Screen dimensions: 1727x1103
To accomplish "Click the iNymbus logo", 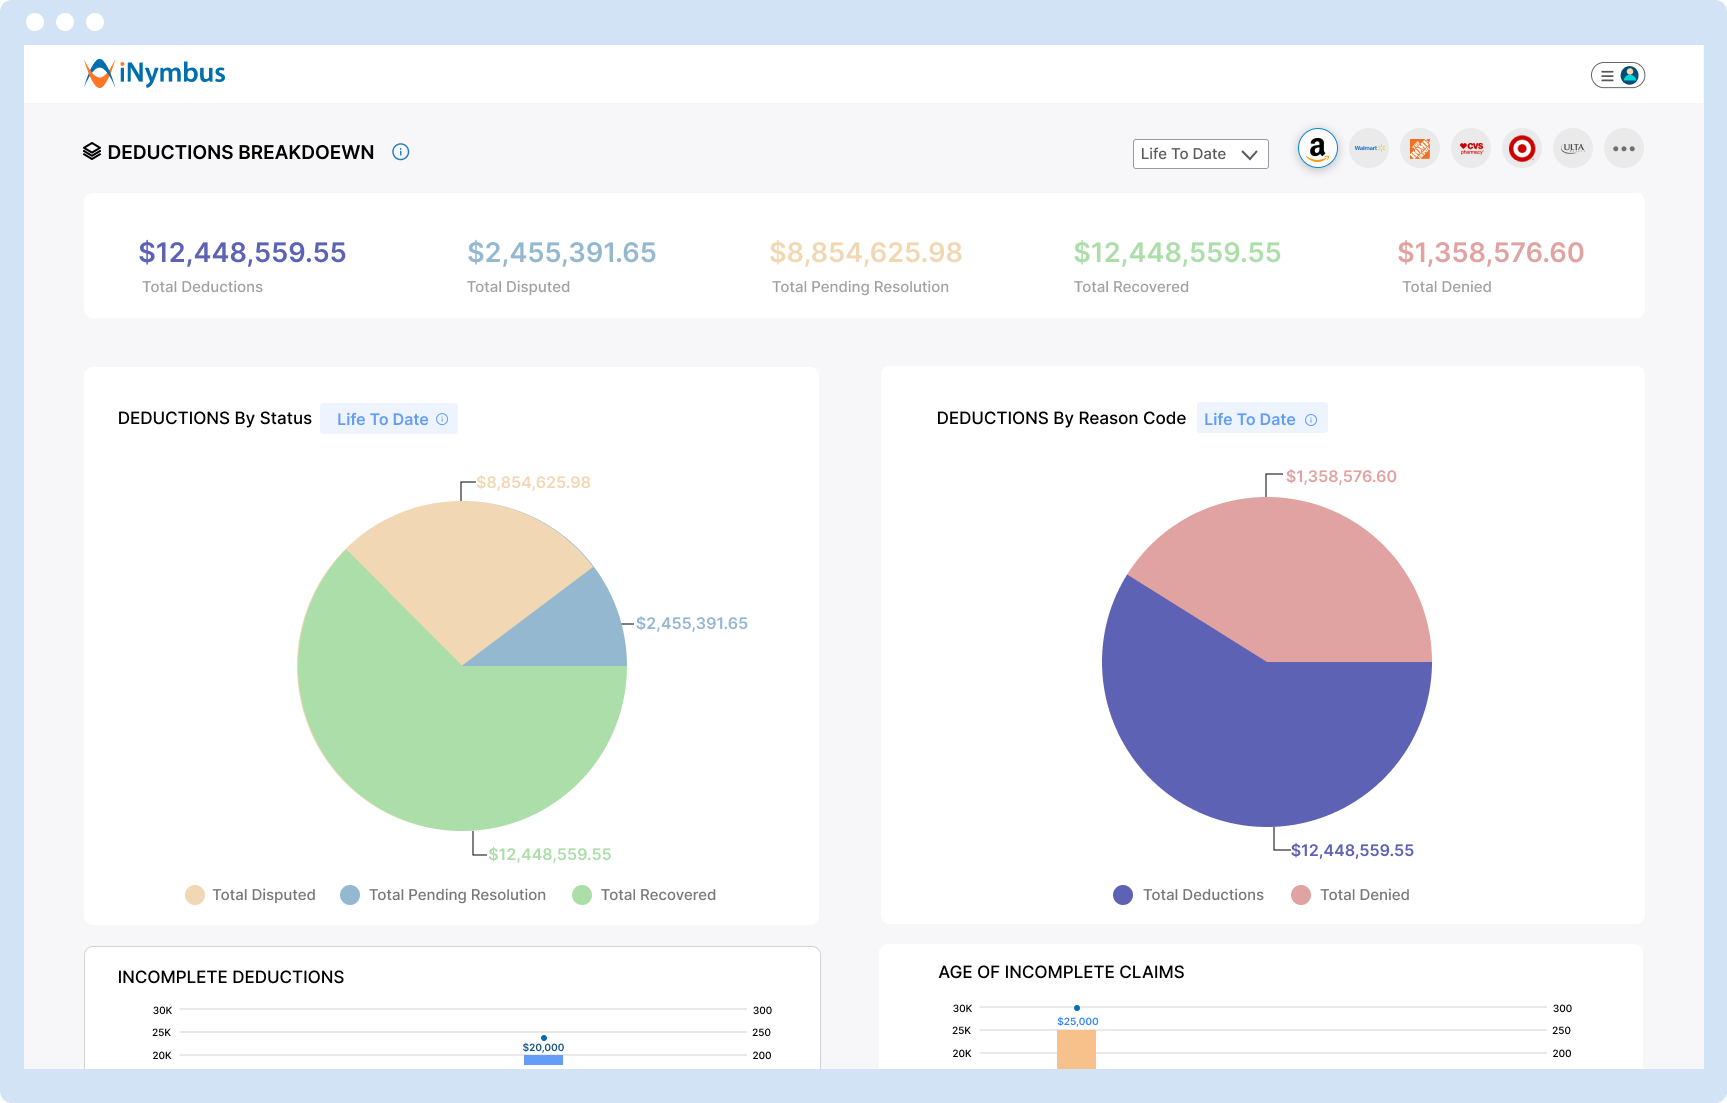I will tap(154, 72).
